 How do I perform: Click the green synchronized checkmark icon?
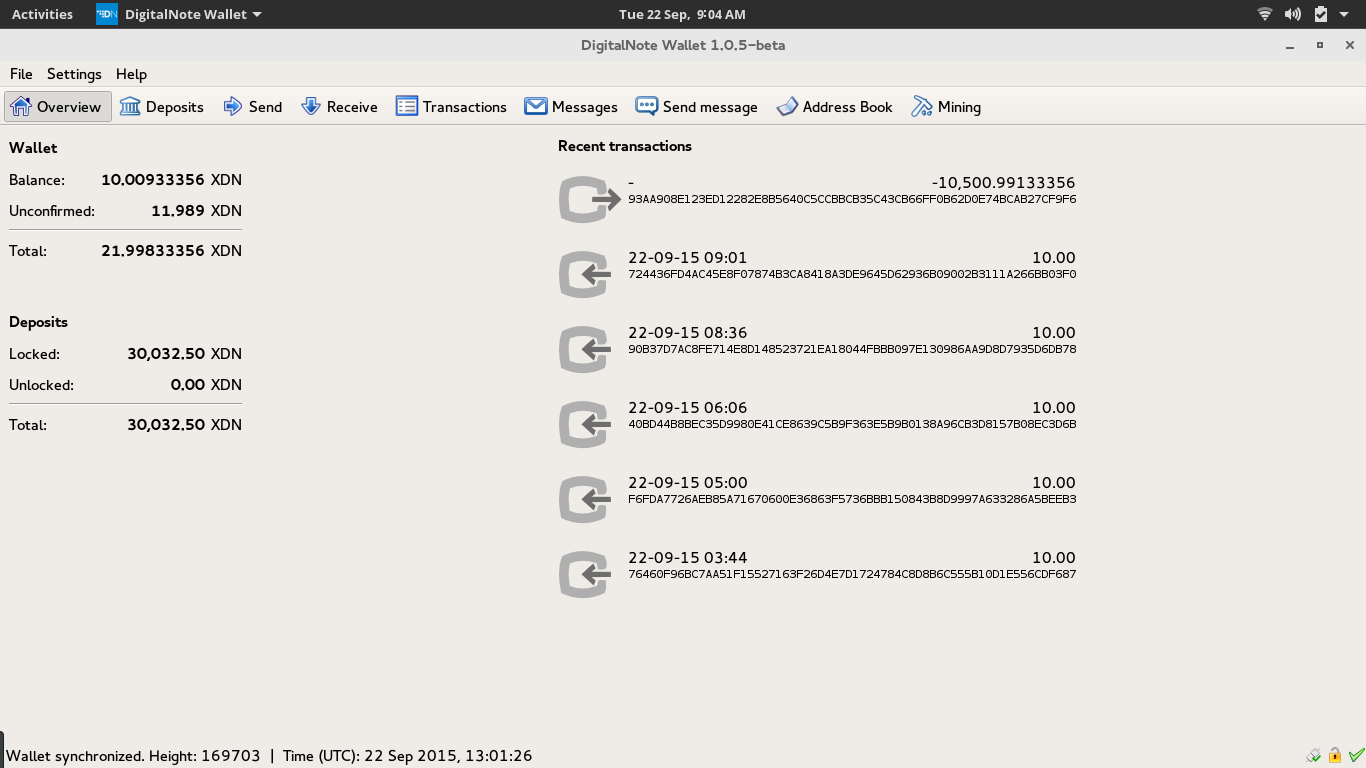click(x=1356, y=756)
